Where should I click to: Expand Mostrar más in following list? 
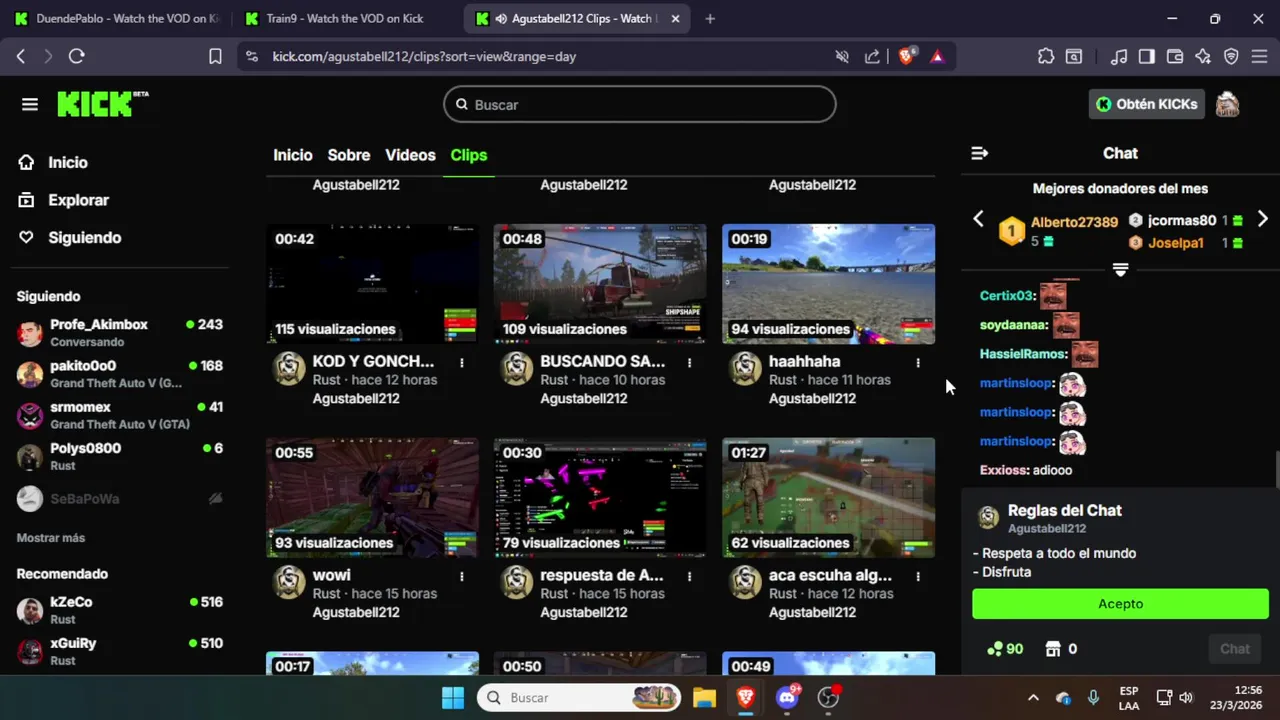click(x=51, y=538)
